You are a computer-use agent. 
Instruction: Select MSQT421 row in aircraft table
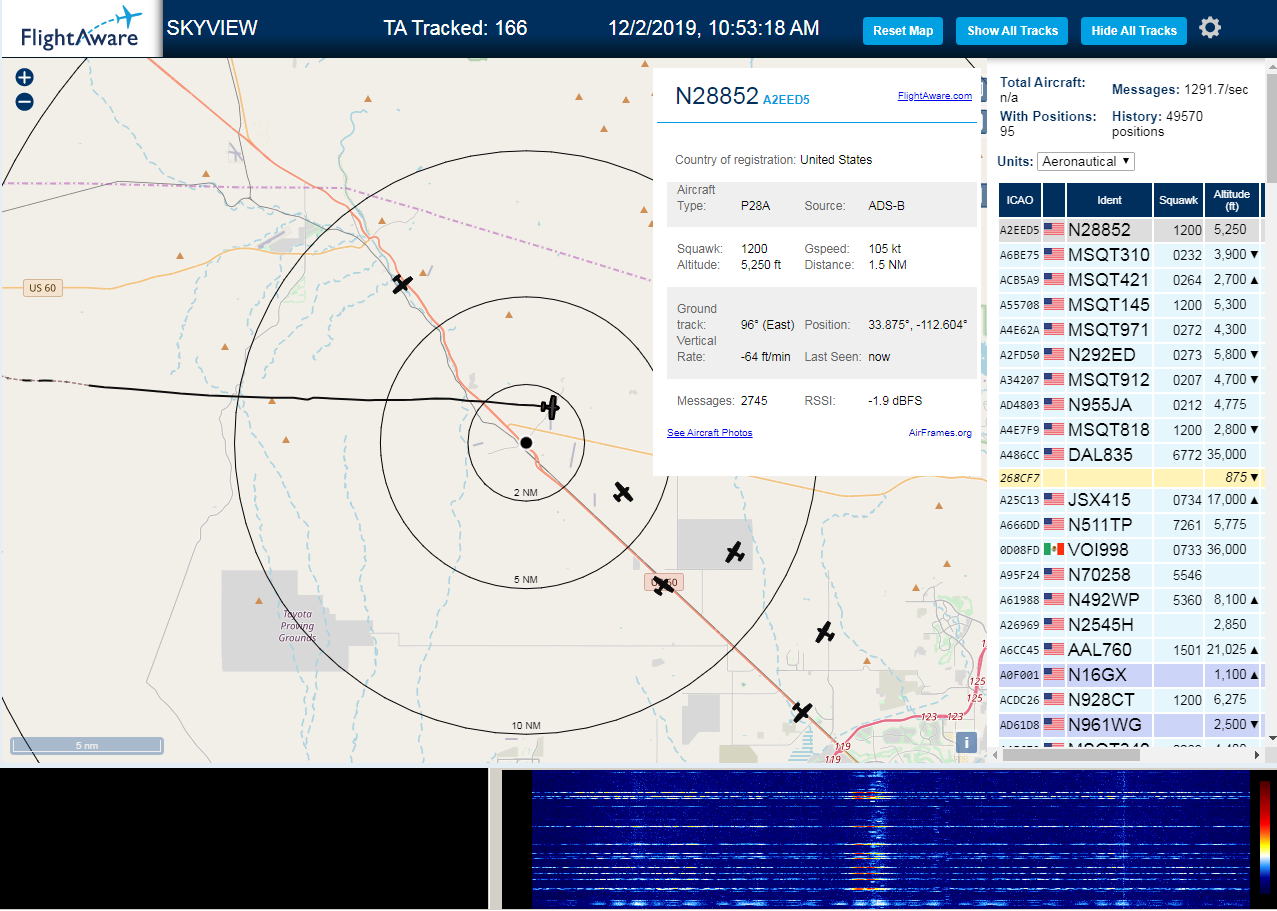pyautogui.click(x=1130, y=279)
